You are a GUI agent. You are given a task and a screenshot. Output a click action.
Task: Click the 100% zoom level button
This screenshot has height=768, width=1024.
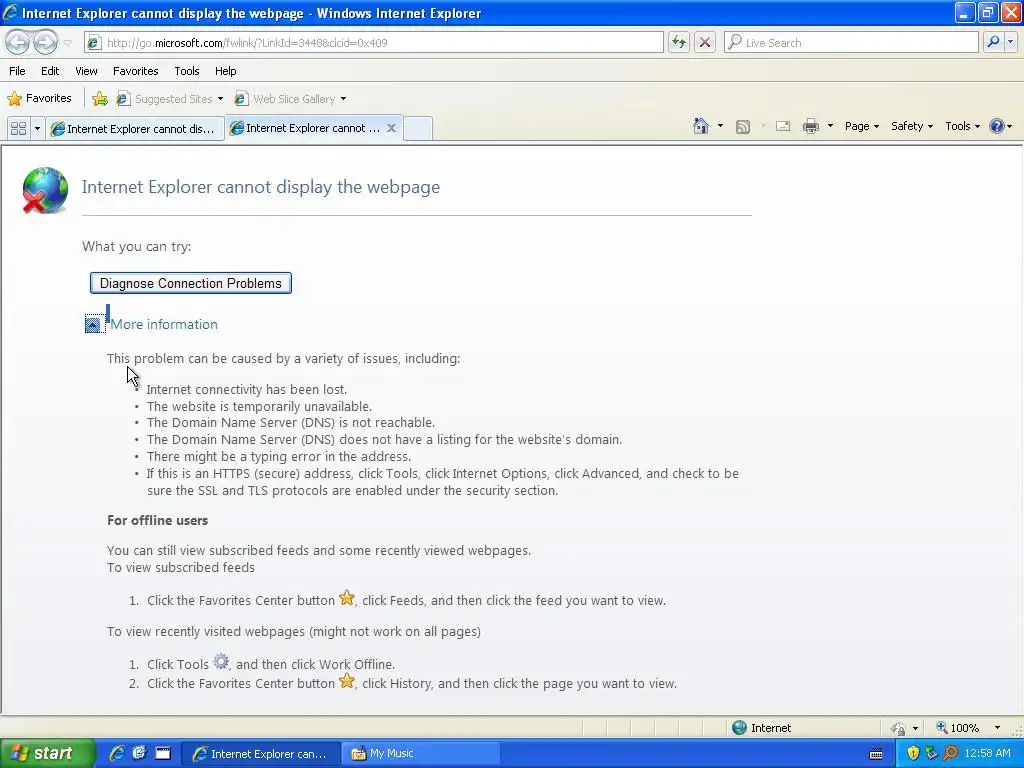[x=957, y=728]
